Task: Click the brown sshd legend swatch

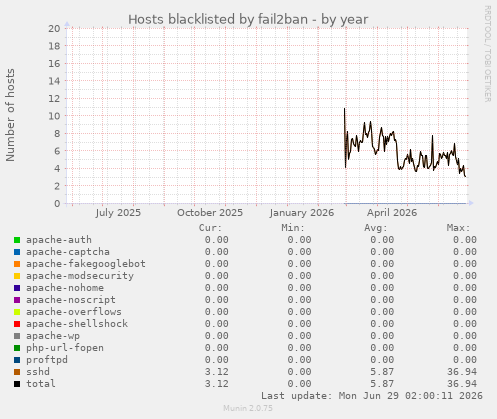Action: point(17,372)
